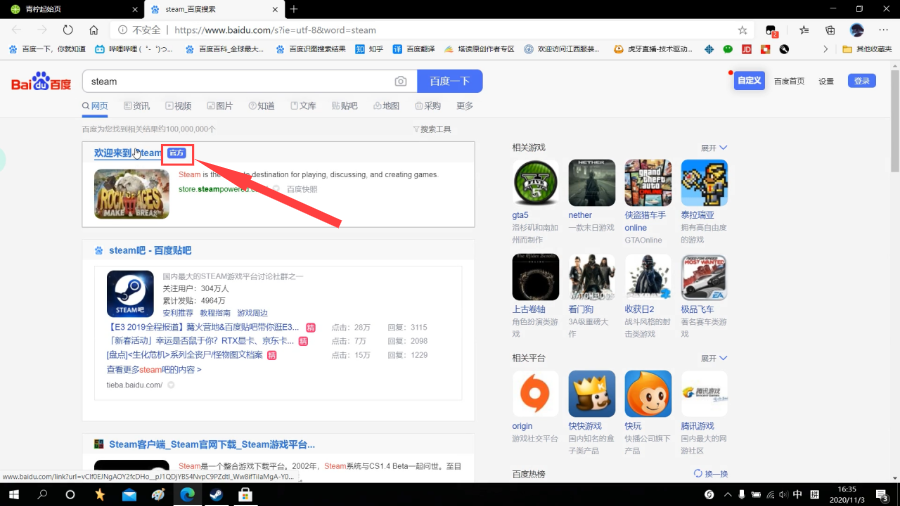
Task: Add page to favorites star icon
Action: click(x=742, y=30)
